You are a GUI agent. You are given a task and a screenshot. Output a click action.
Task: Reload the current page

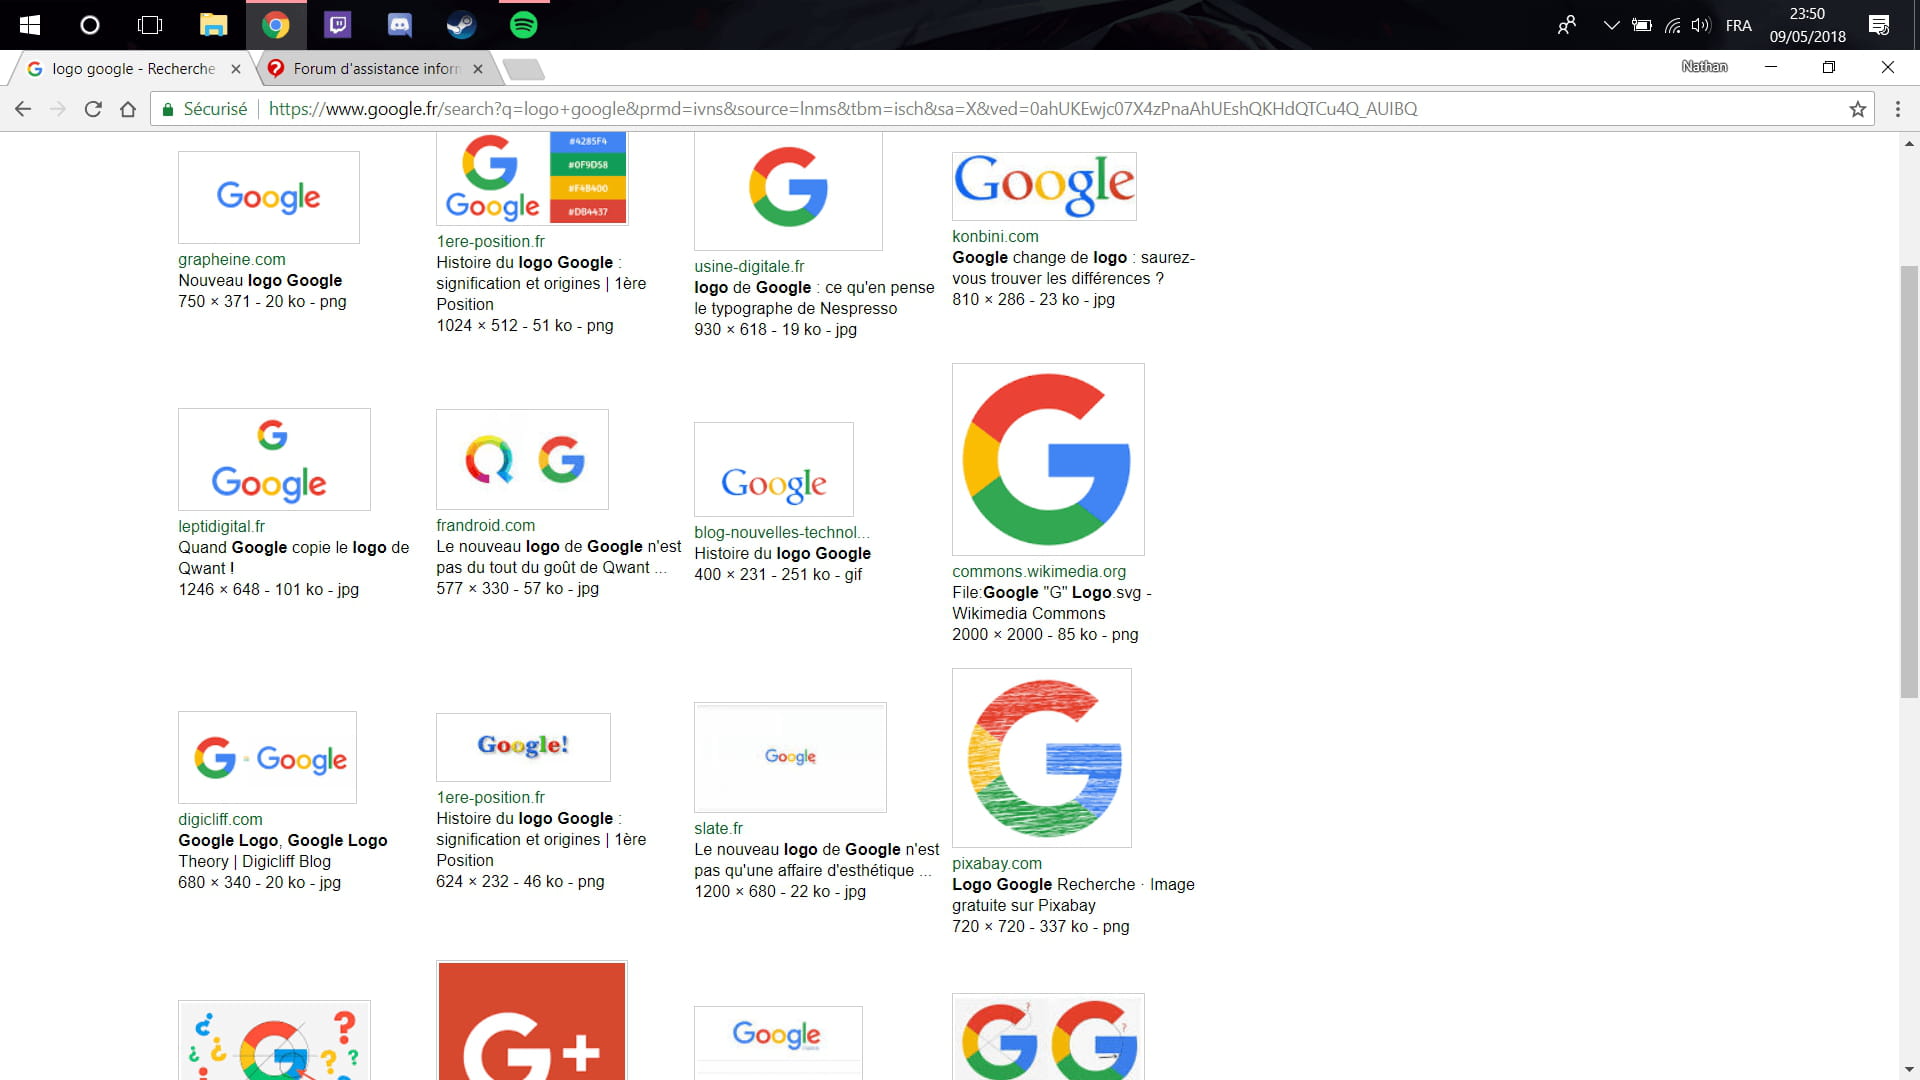coord(93,109)
